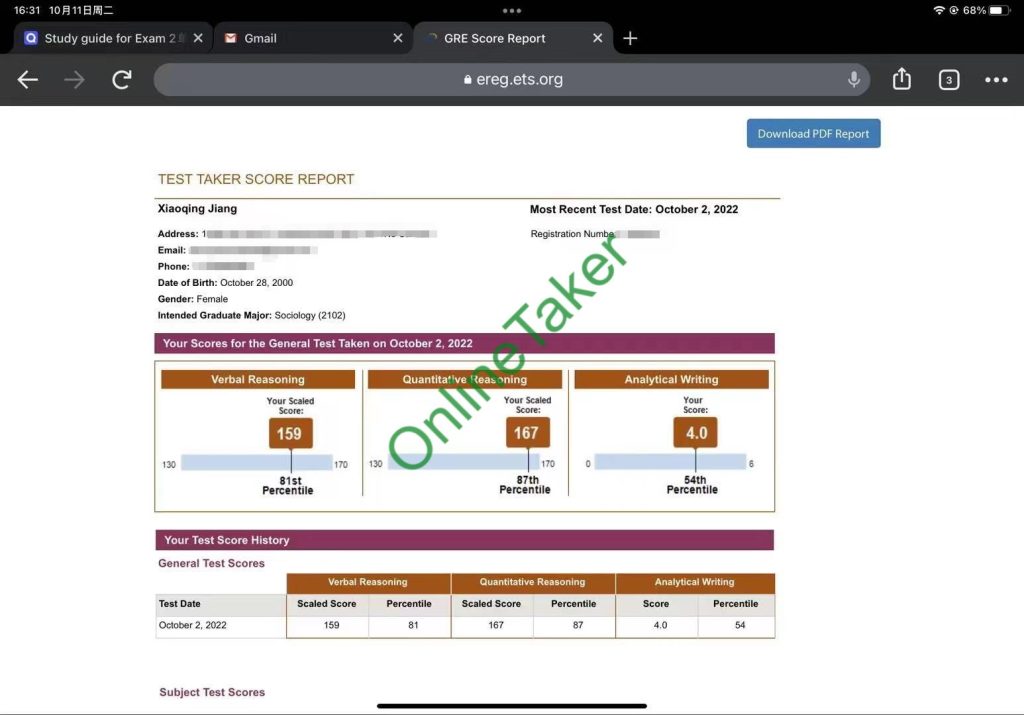Click the forward navigation arrow
The image size is (1024, 715).
(74, 80)
